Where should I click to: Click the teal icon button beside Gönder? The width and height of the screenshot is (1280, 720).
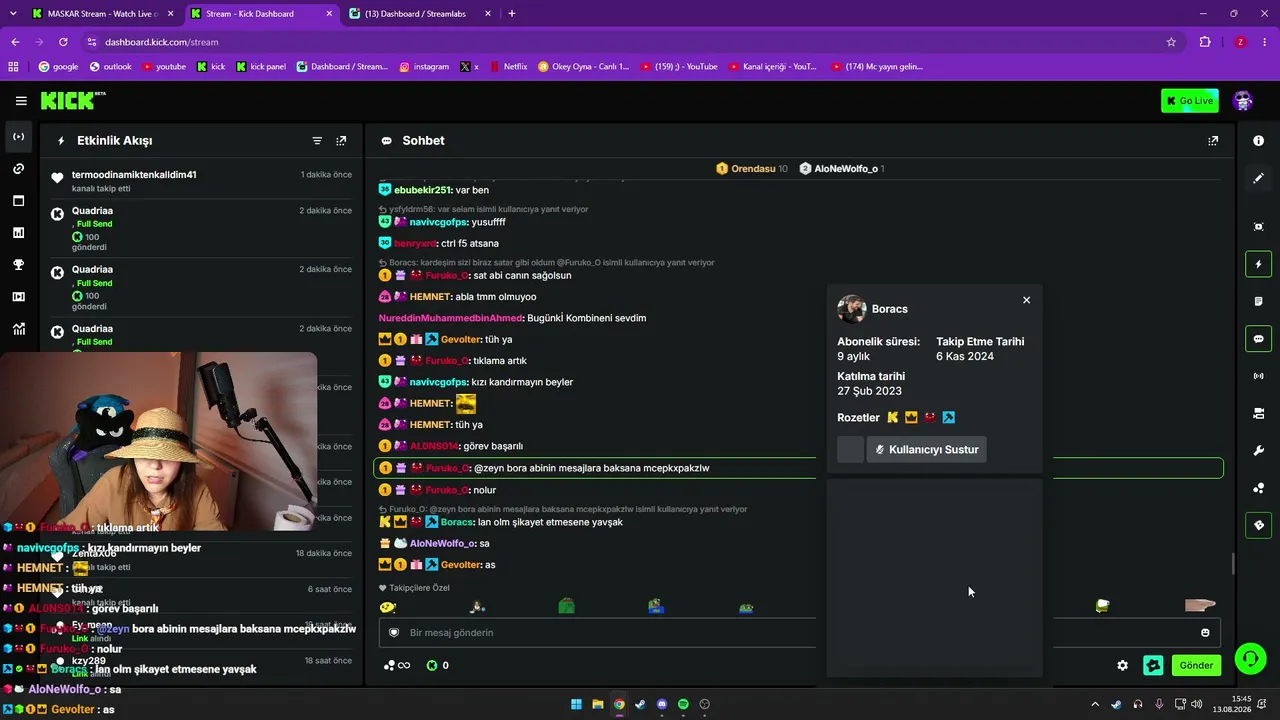coord(1153,665)
